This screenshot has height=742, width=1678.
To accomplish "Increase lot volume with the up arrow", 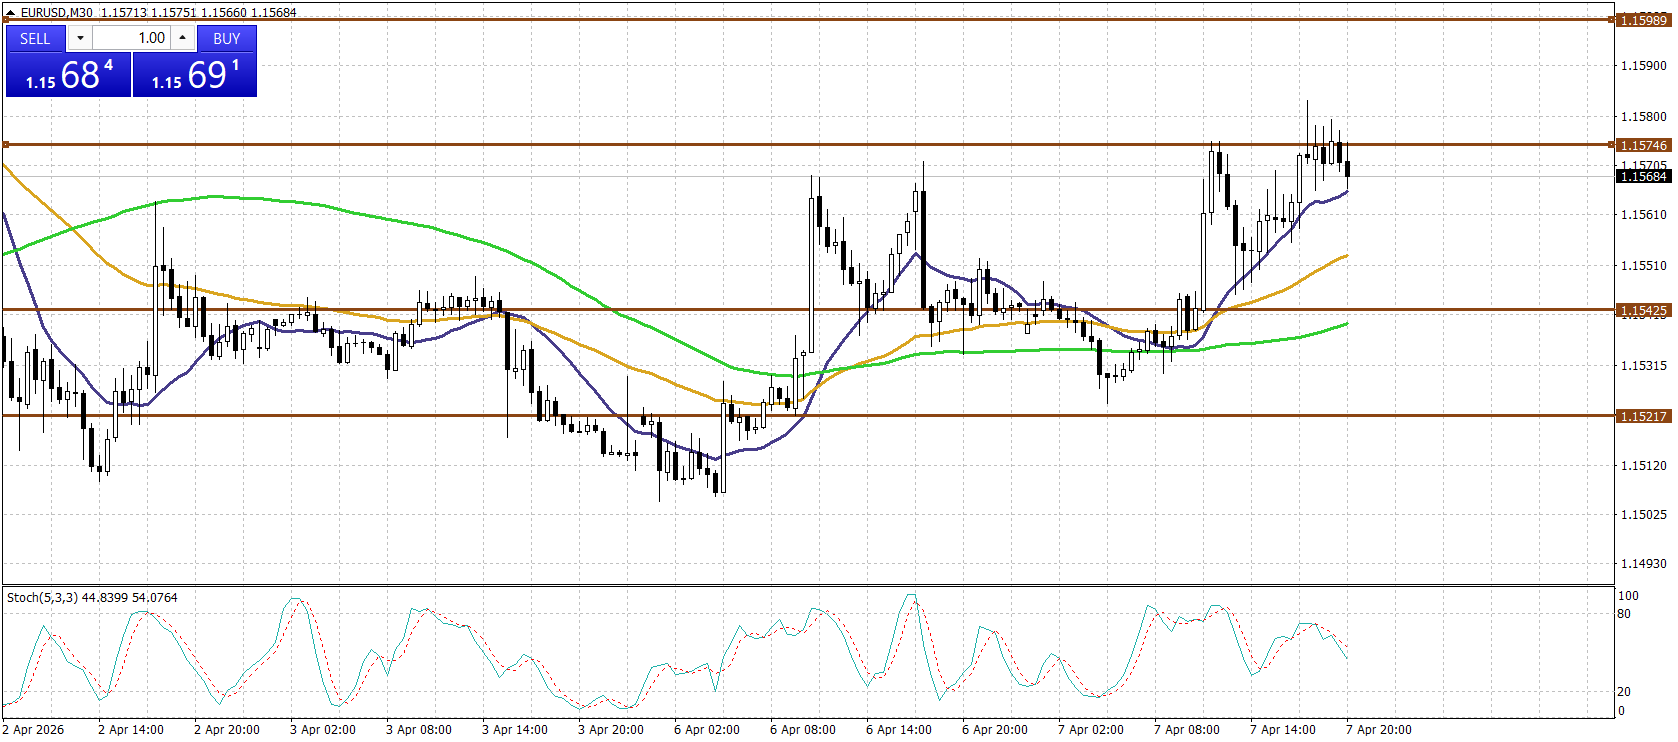I will coord(183,38).
